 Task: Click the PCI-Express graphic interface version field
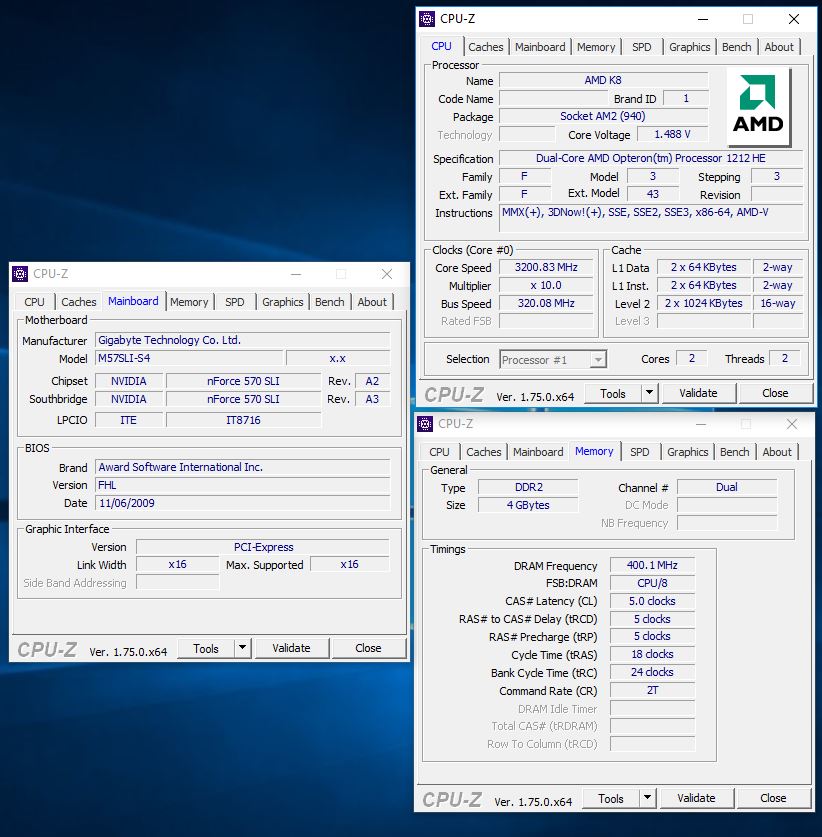click(263, 547)
